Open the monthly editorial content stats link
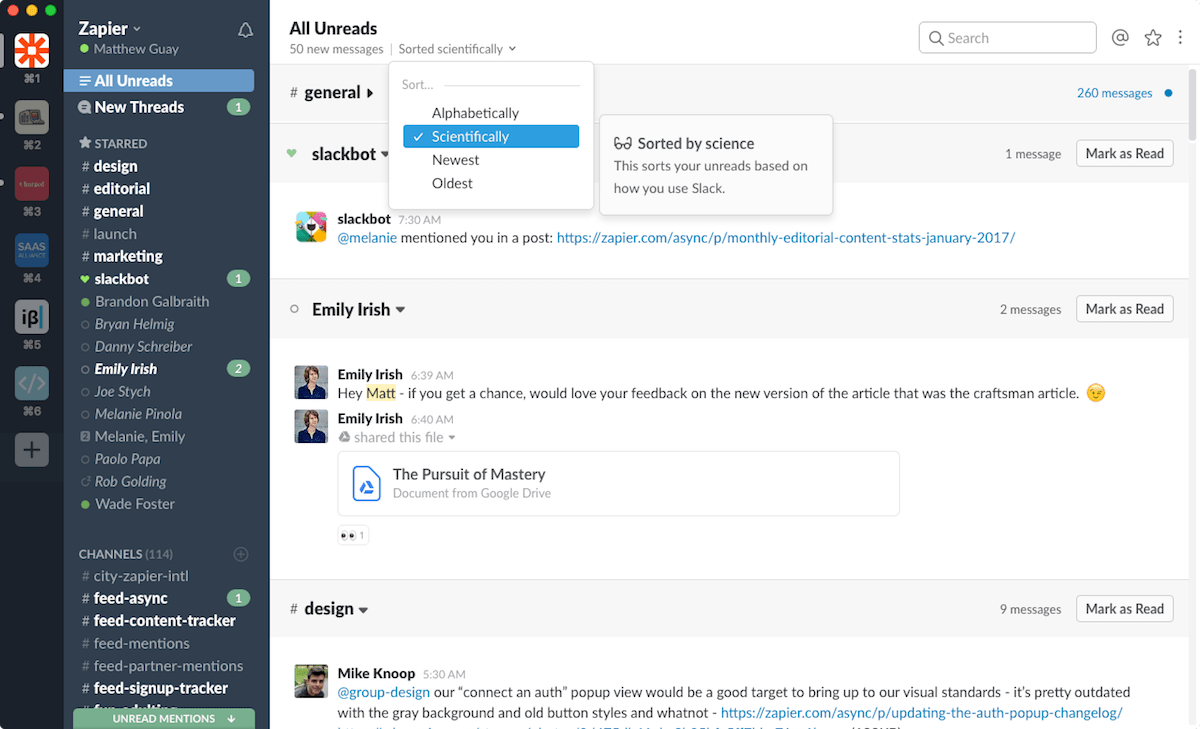This screenshot has width=1200, height=729. pyautogui.click(x=786, y=238)
